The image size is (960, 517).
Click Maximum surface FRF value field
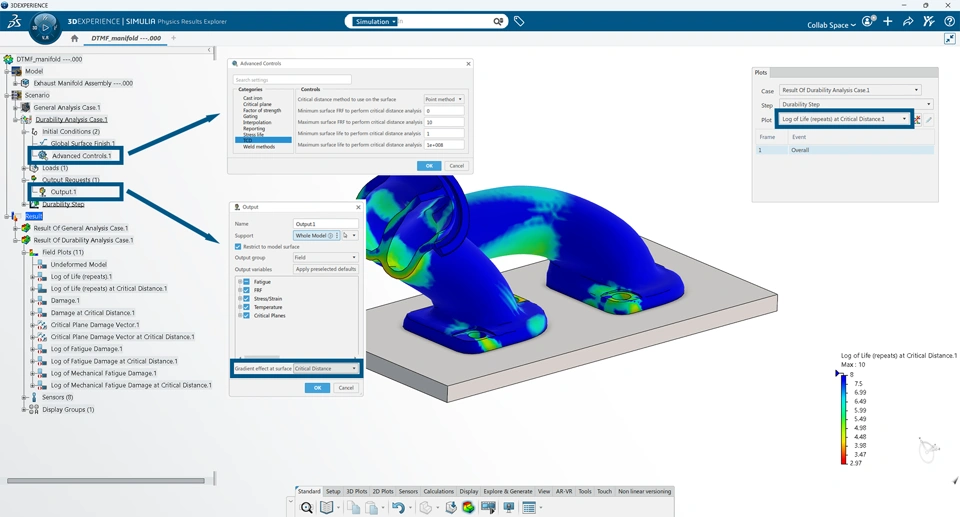coord(444,122)
